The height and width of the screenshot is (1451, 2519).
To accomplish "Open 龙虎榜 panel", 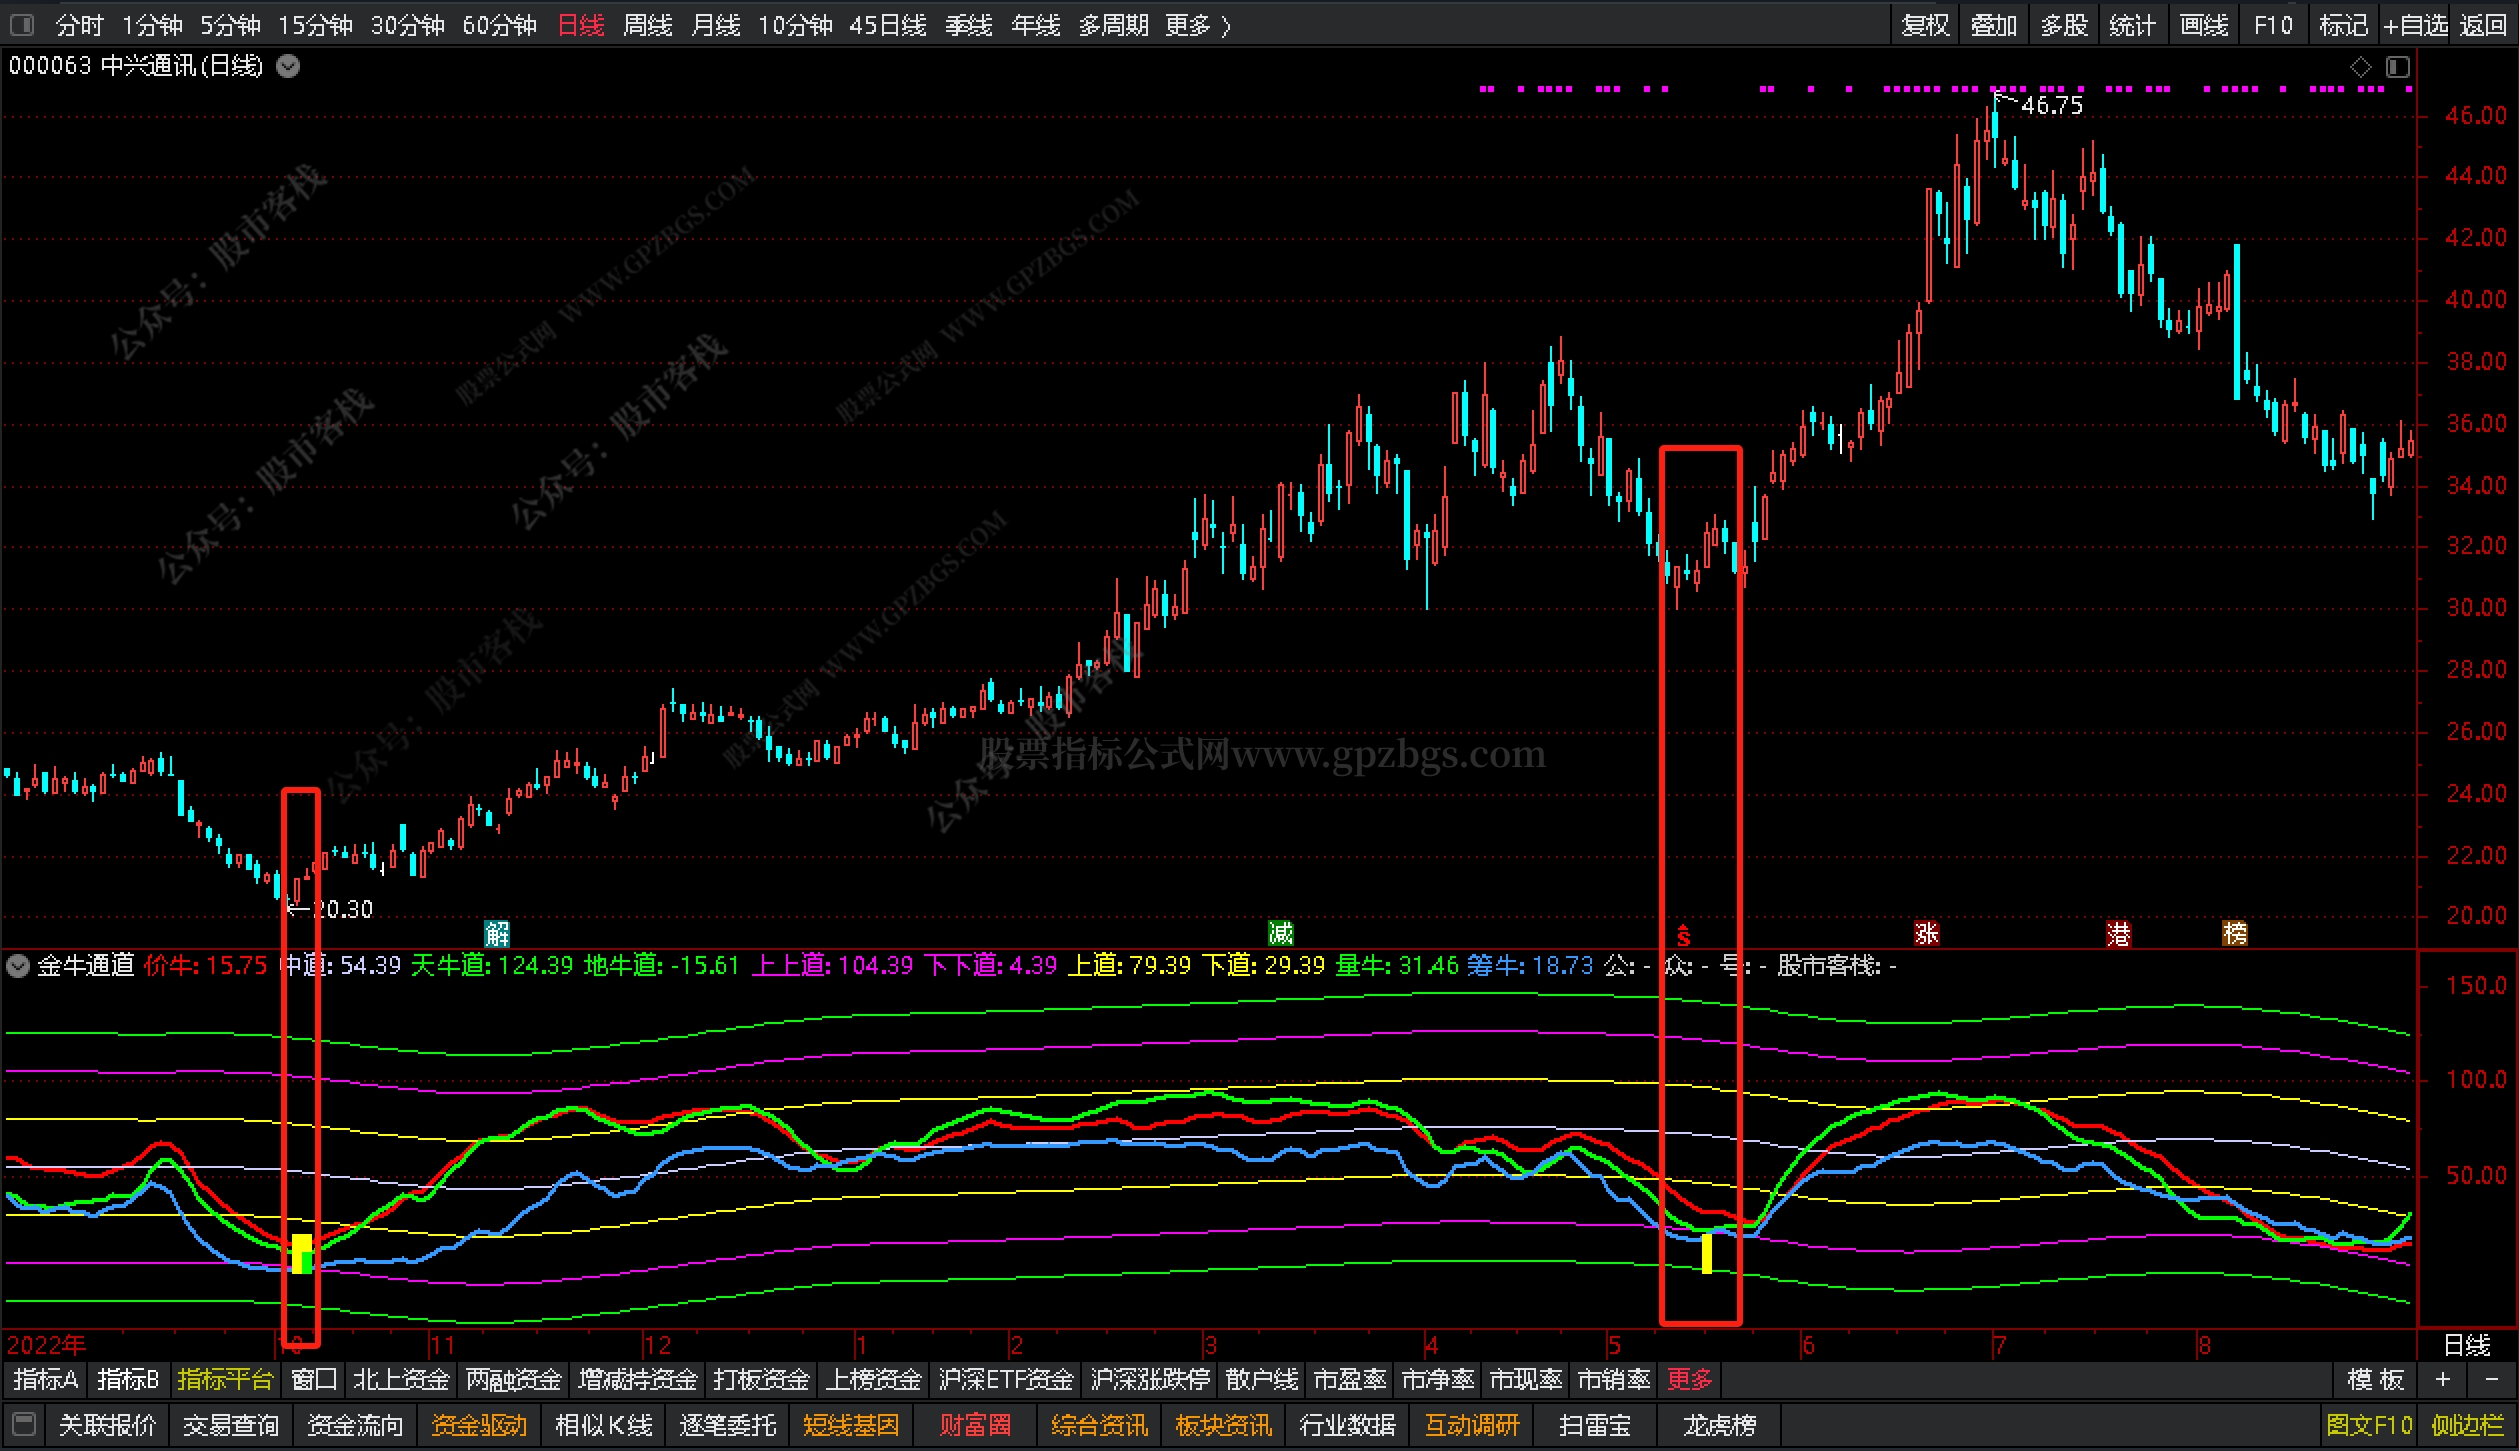I will (x=1719, y=1425).
